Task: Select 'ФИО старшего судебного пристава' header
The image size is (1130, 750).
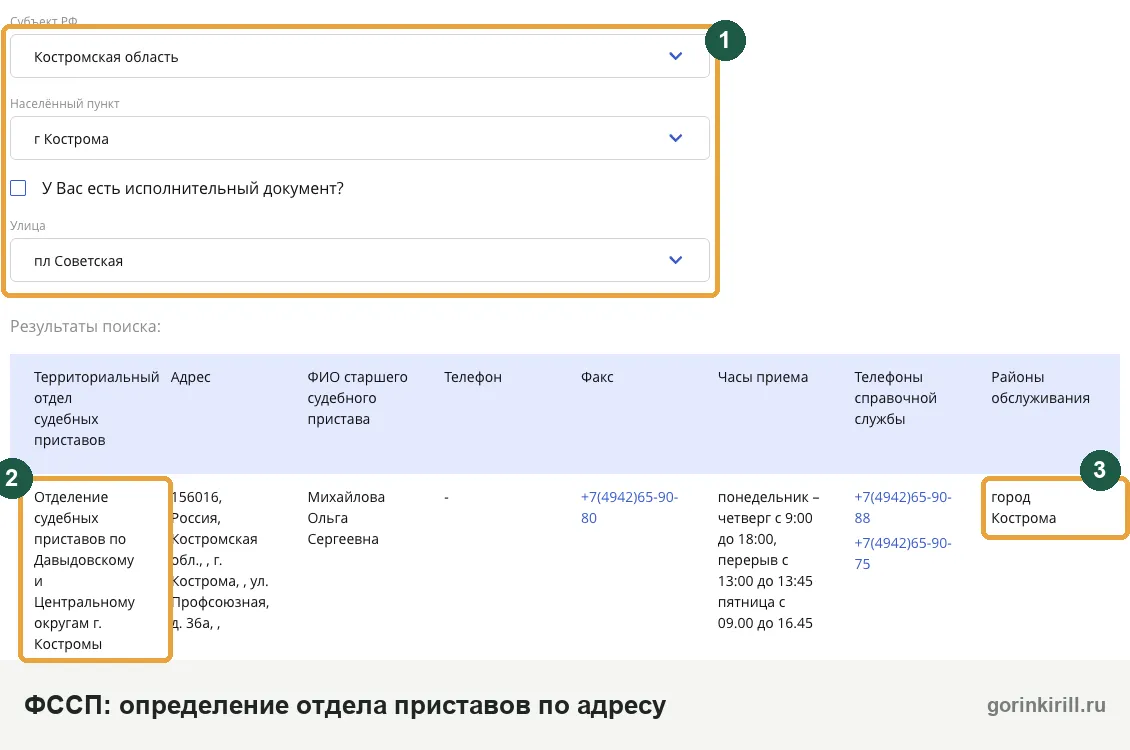Action: coord(357,398)
